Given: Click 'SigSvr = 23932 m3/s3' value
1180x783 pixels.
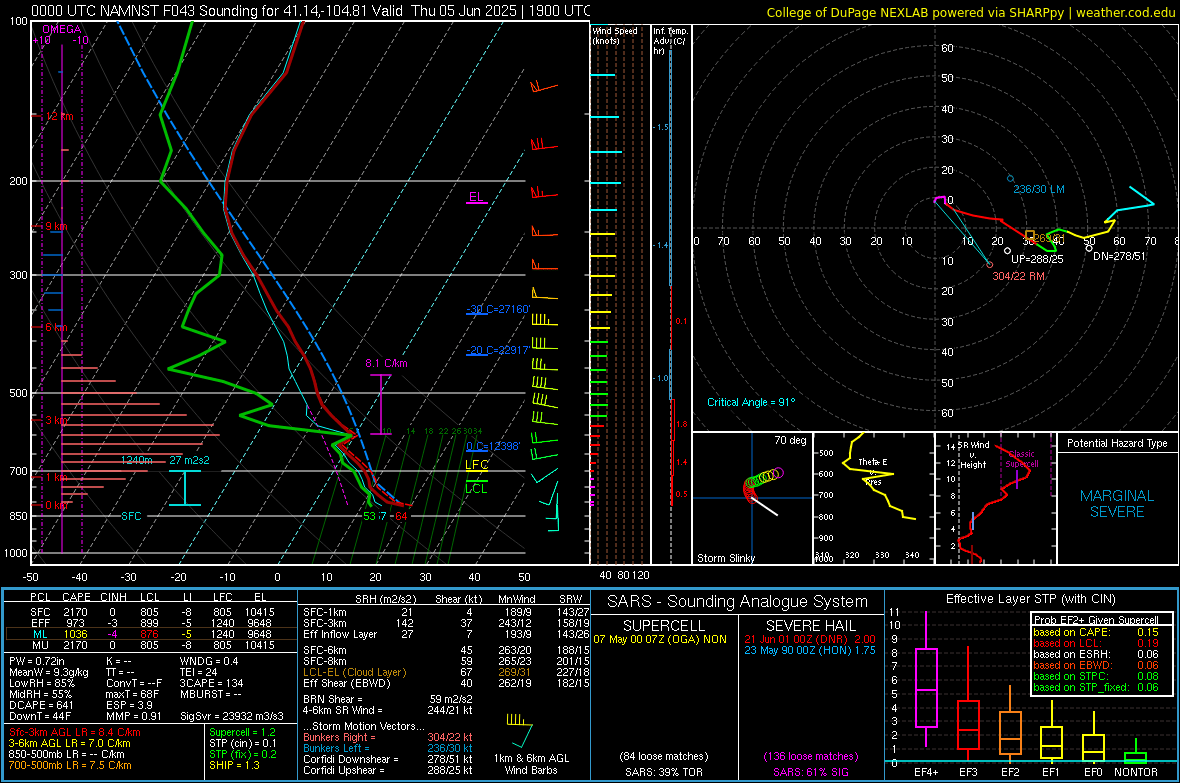Looking at the screenshot, I should pyautogui.click(x=232, y=716).
